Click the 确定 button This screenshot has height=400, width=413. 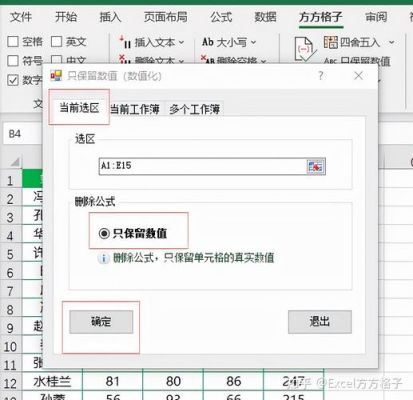(101, 322)
